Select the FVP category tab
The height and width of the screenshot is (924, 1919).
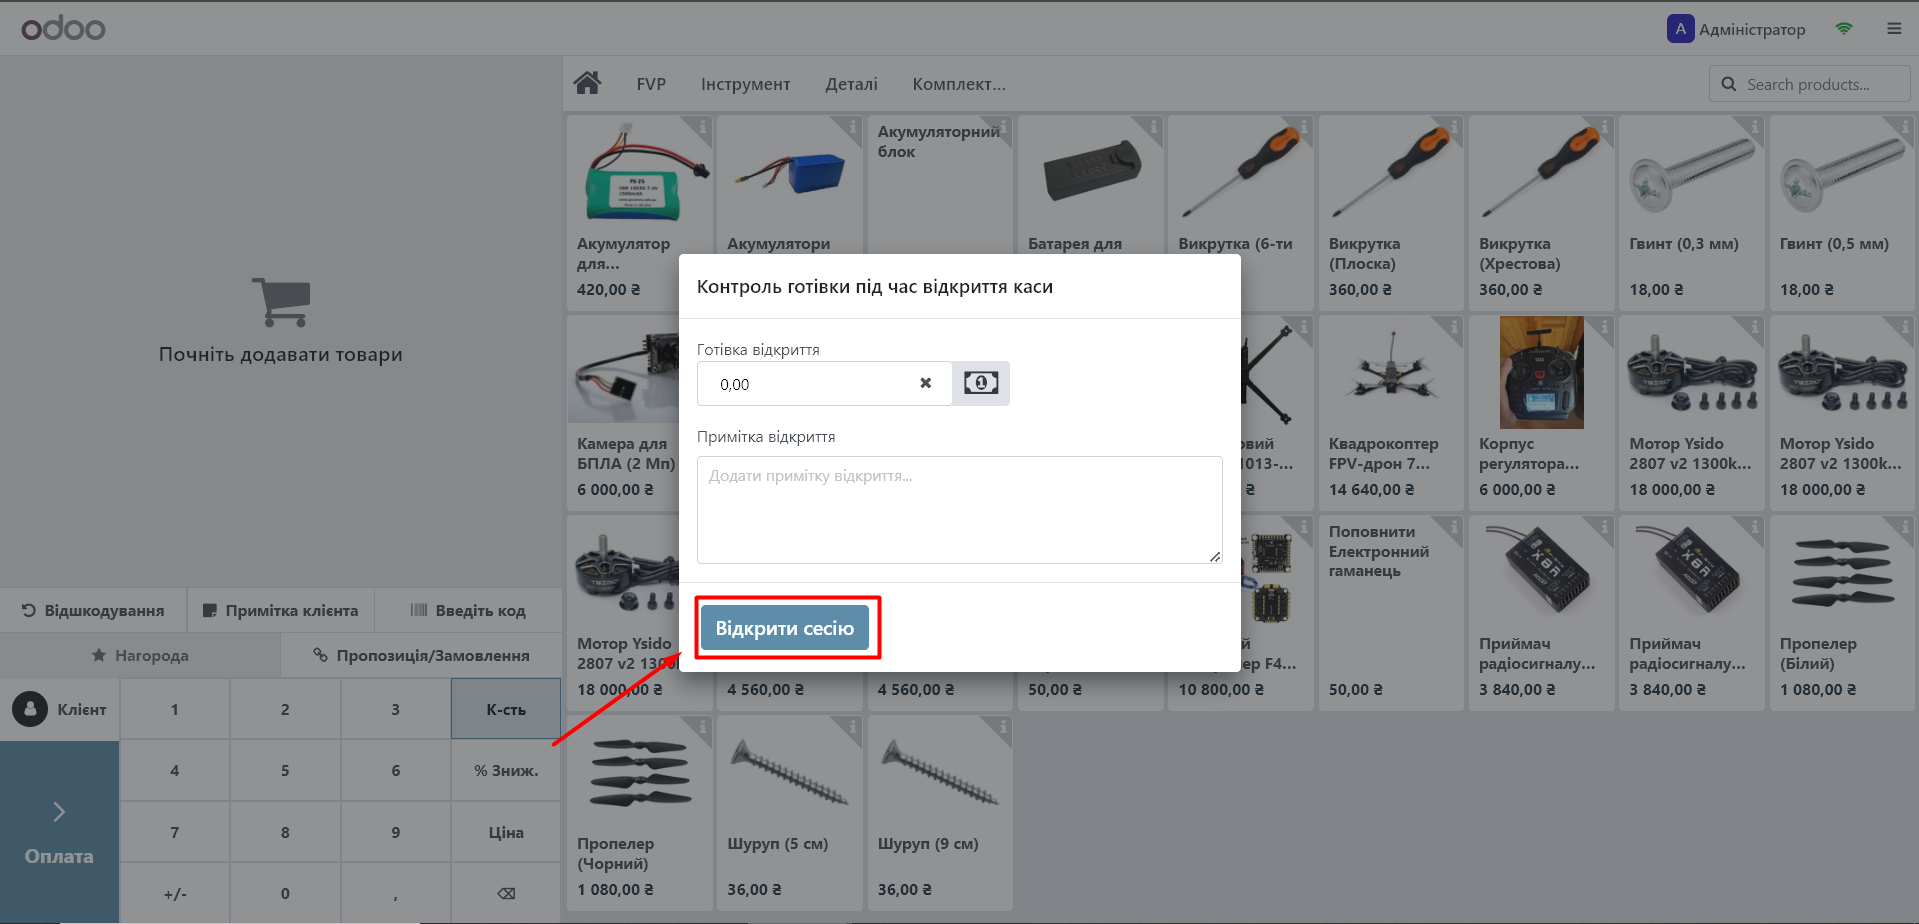coord(651,84)
